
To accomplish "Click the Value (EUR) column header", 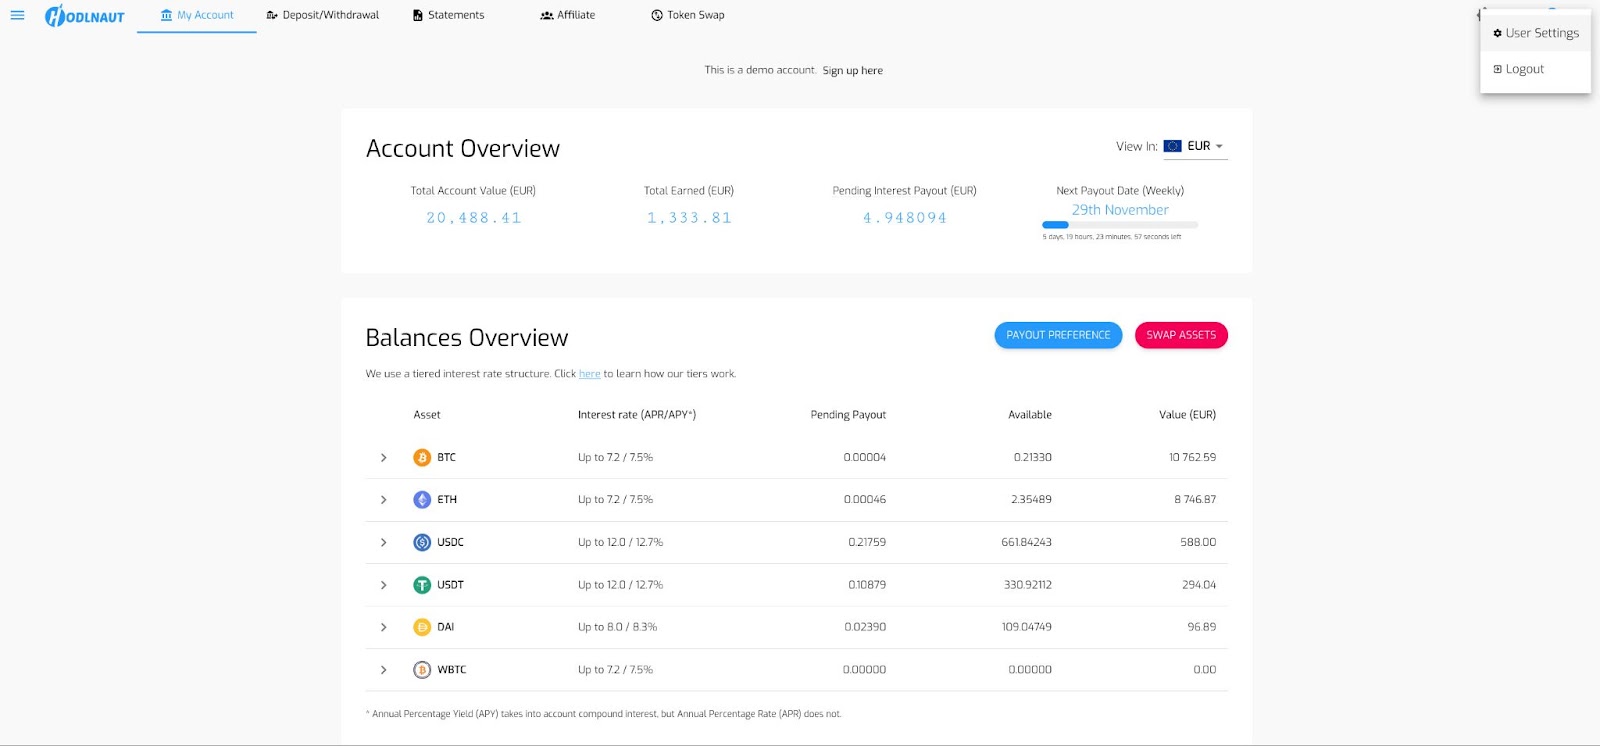I will [1187, 415].
